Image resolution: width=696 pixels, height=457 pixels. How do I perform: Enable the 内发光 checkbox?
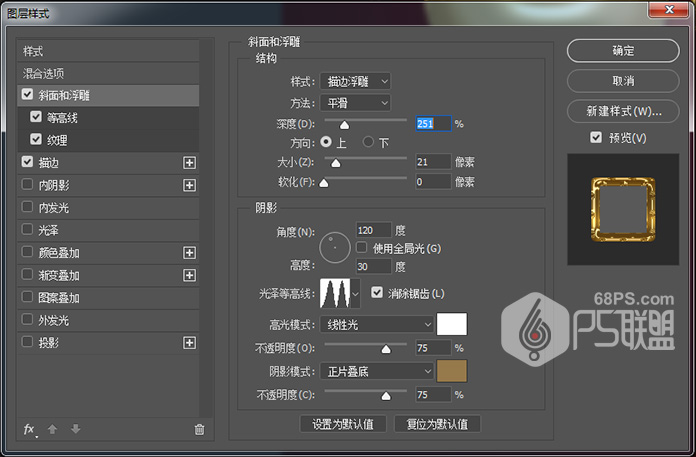point(27,207)
